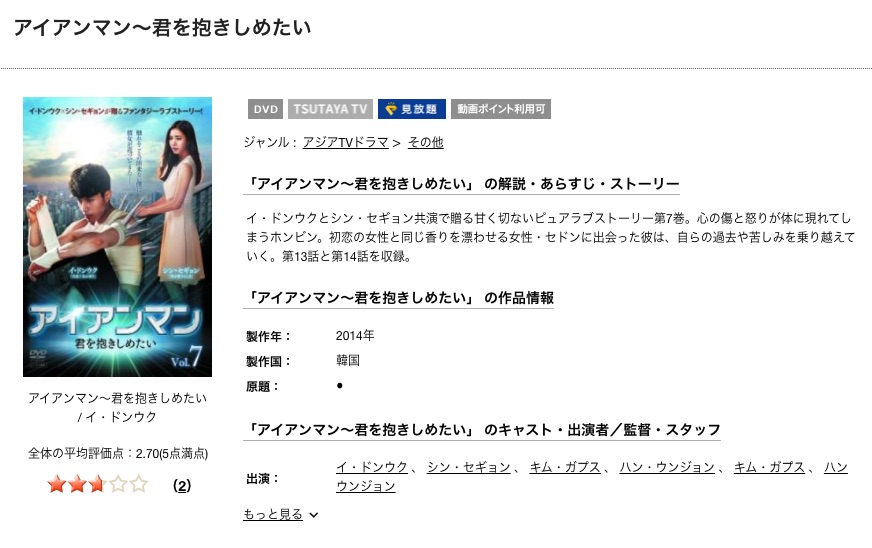Click the DVD badge icon
Screen dimensions: 872x548
point(265,109)
